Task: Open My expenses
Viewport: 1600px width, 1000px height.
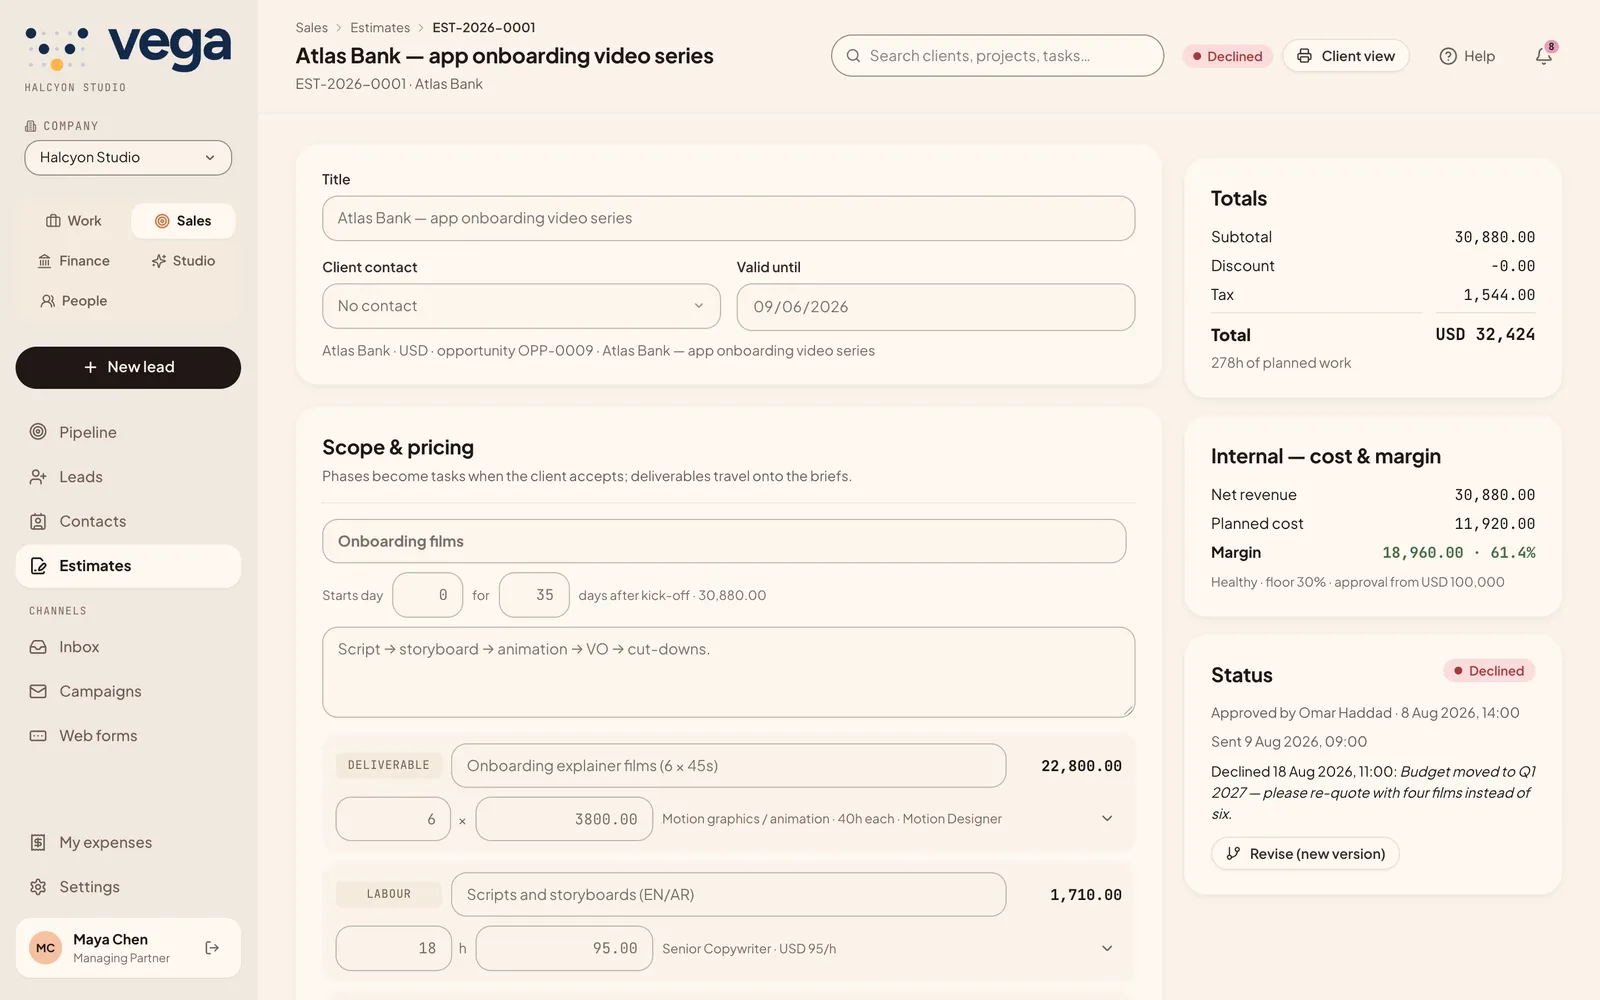Action: pos(128,842)
